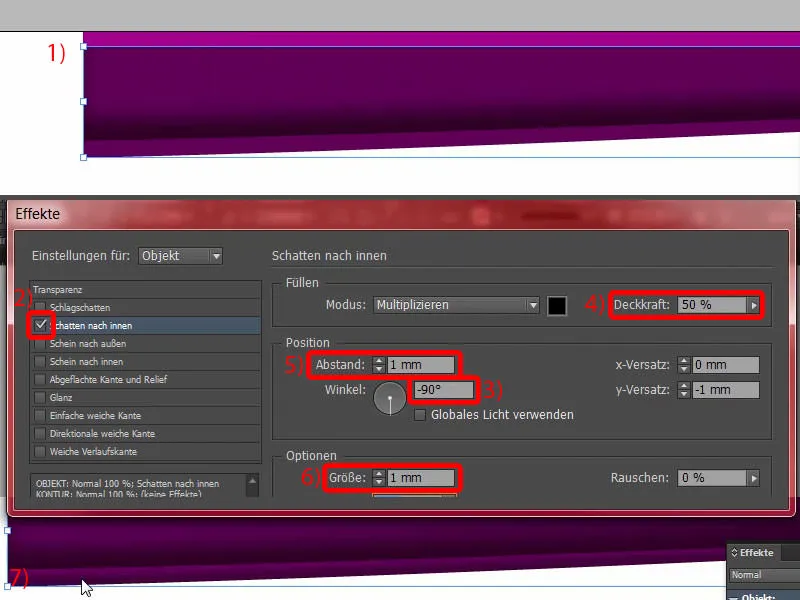Open the Rauschen slider arrow
800x600 pixels.
pos(754,478)
